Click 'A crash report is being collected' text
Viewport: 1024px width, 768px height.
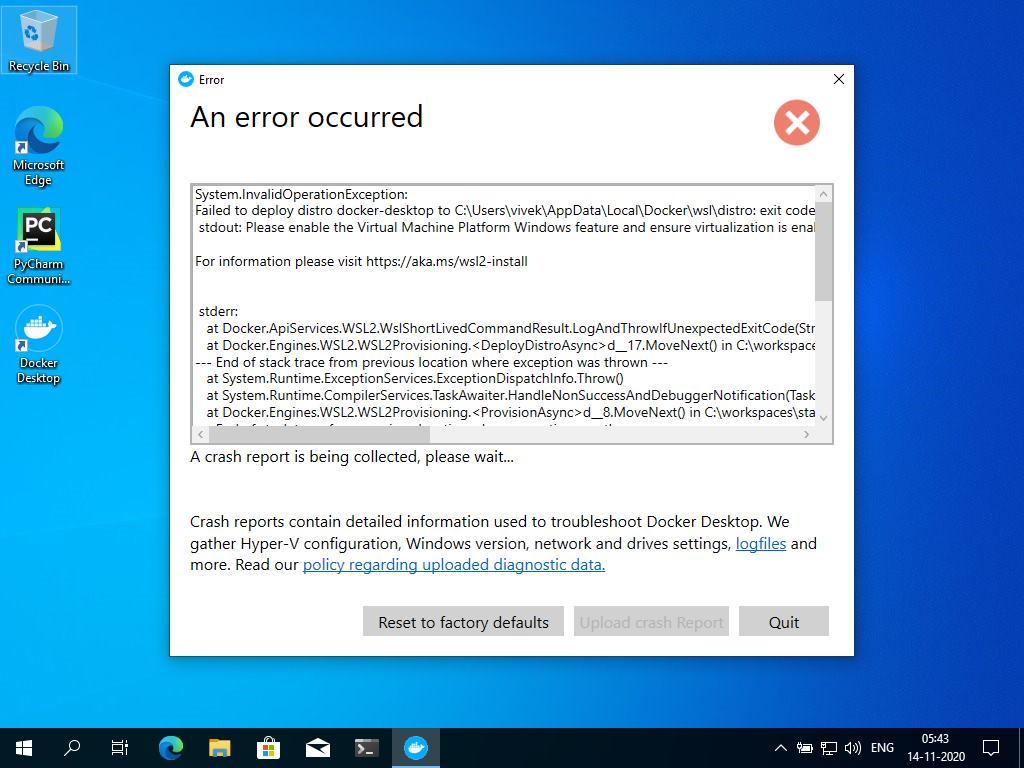[352, 456]
